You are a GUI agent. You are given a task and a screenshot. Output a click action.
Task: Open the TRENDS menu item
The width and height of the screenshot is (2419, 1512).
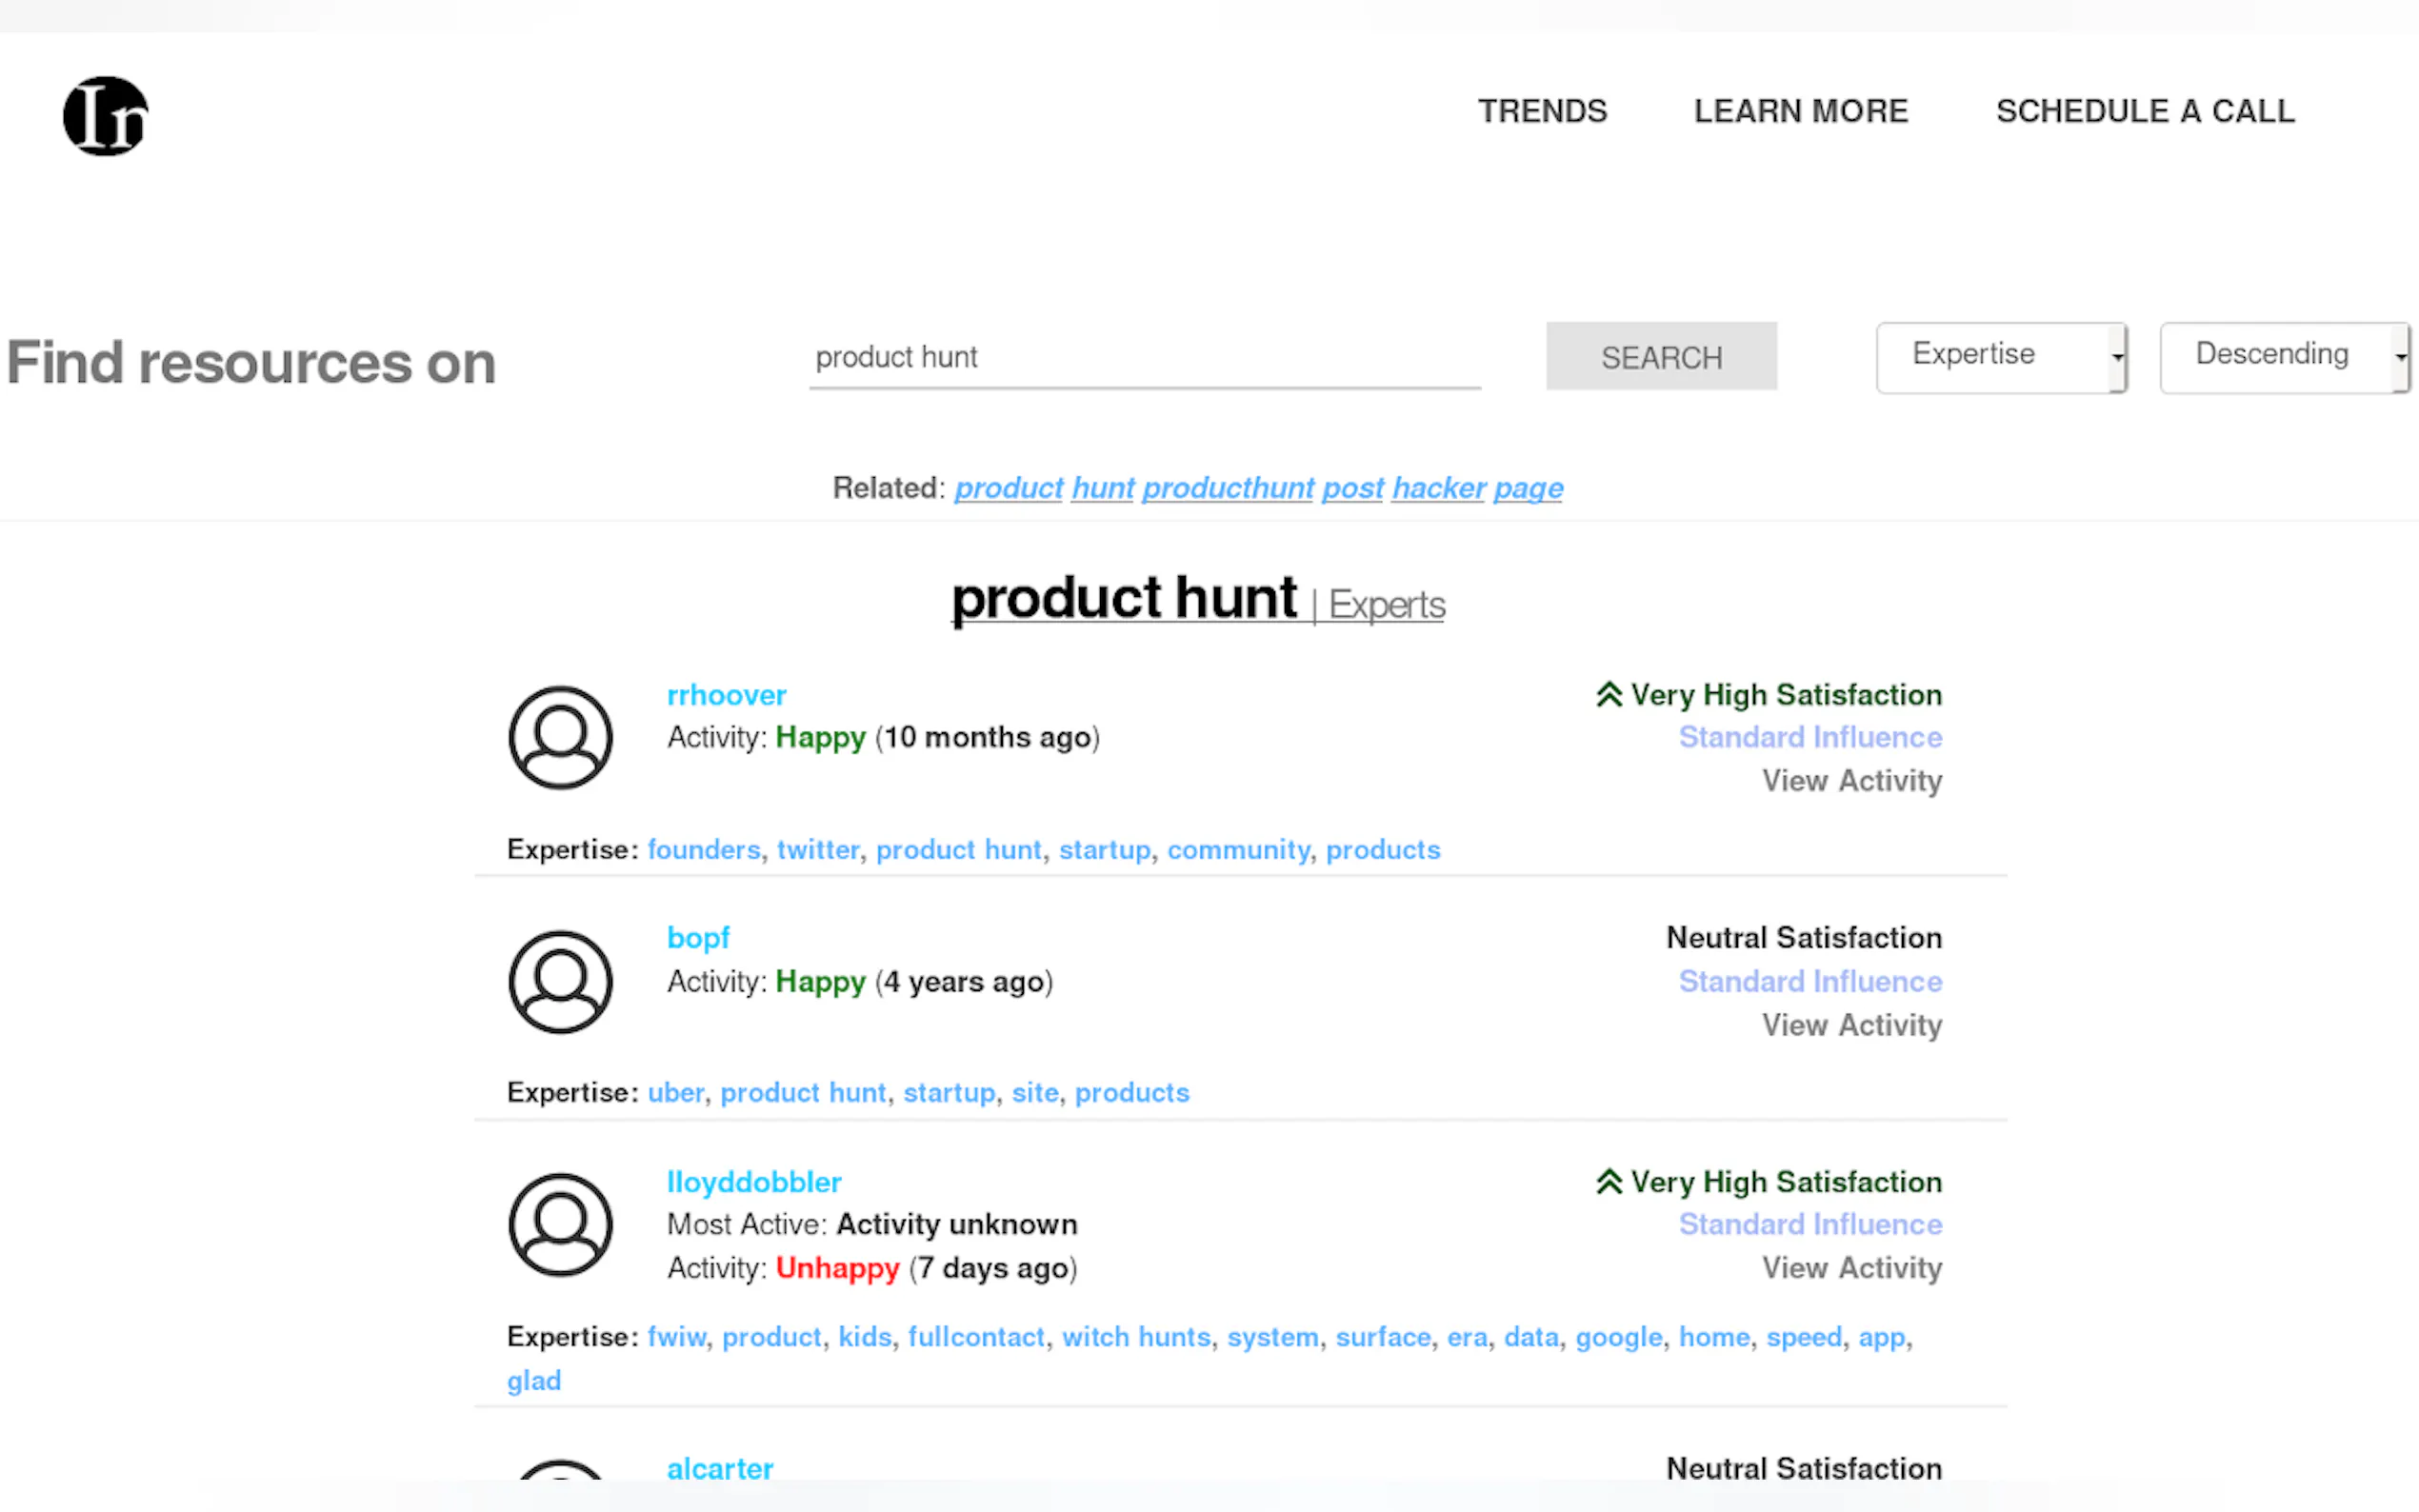click(1542, 111)
